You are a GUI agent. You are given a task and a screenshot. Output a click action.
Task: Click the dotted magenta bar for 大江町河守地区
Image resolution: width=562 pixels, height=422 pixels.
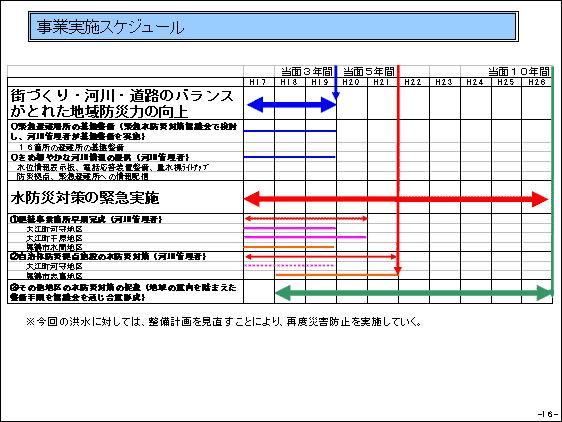289,266
